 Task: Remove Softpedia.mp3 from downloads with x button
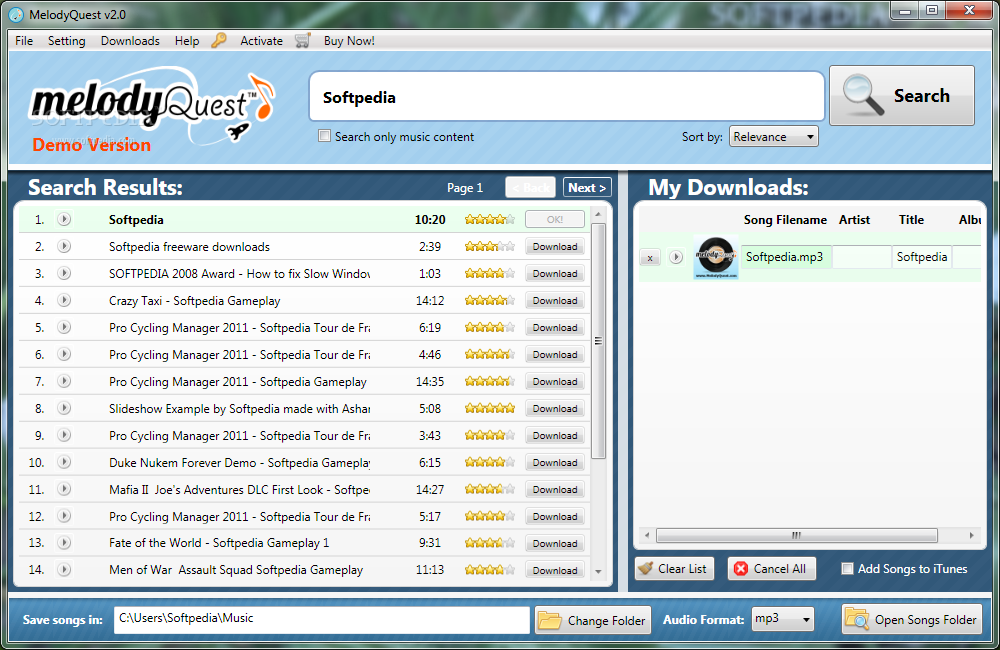point(650,258)
